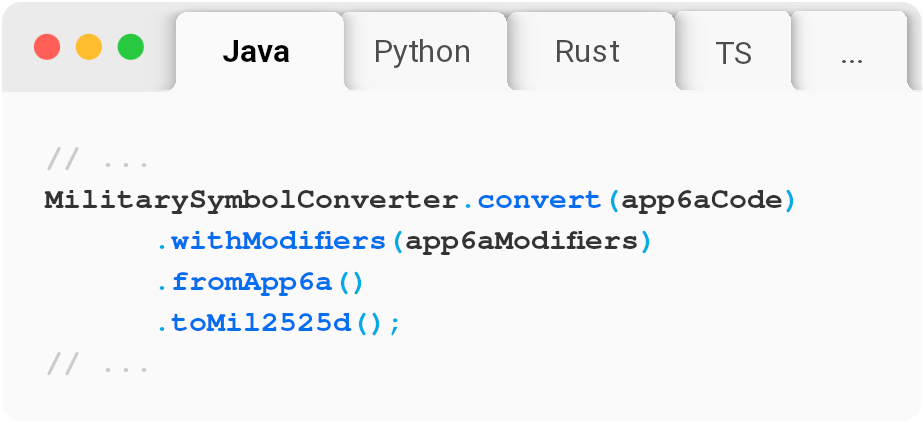Click the red close window dot
The image size is (923, 423).
[47, 47]
